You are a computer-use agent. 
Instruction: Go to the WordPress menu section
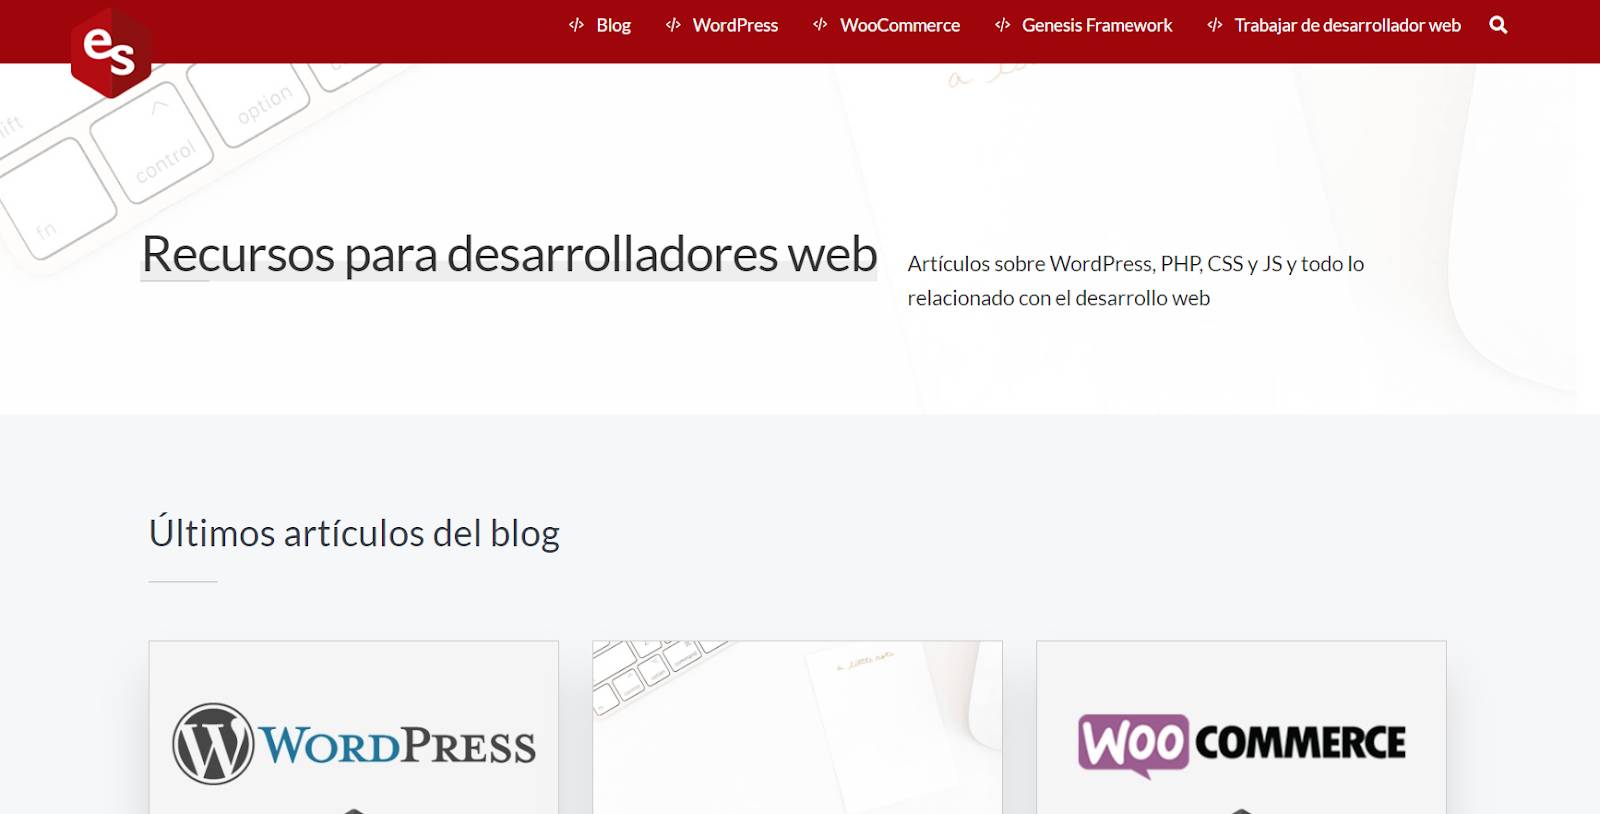735,25
